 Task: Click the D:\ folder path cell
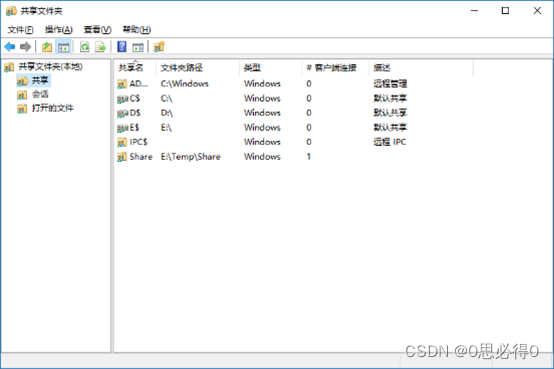166,113
